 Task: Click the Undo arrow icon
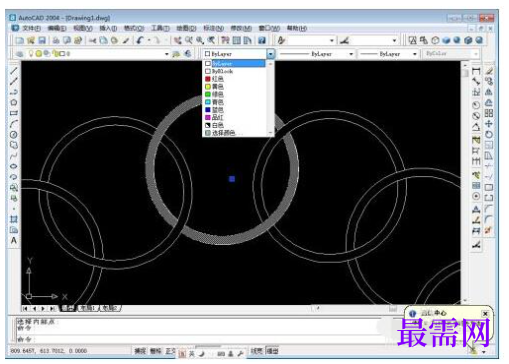[140, 40]
